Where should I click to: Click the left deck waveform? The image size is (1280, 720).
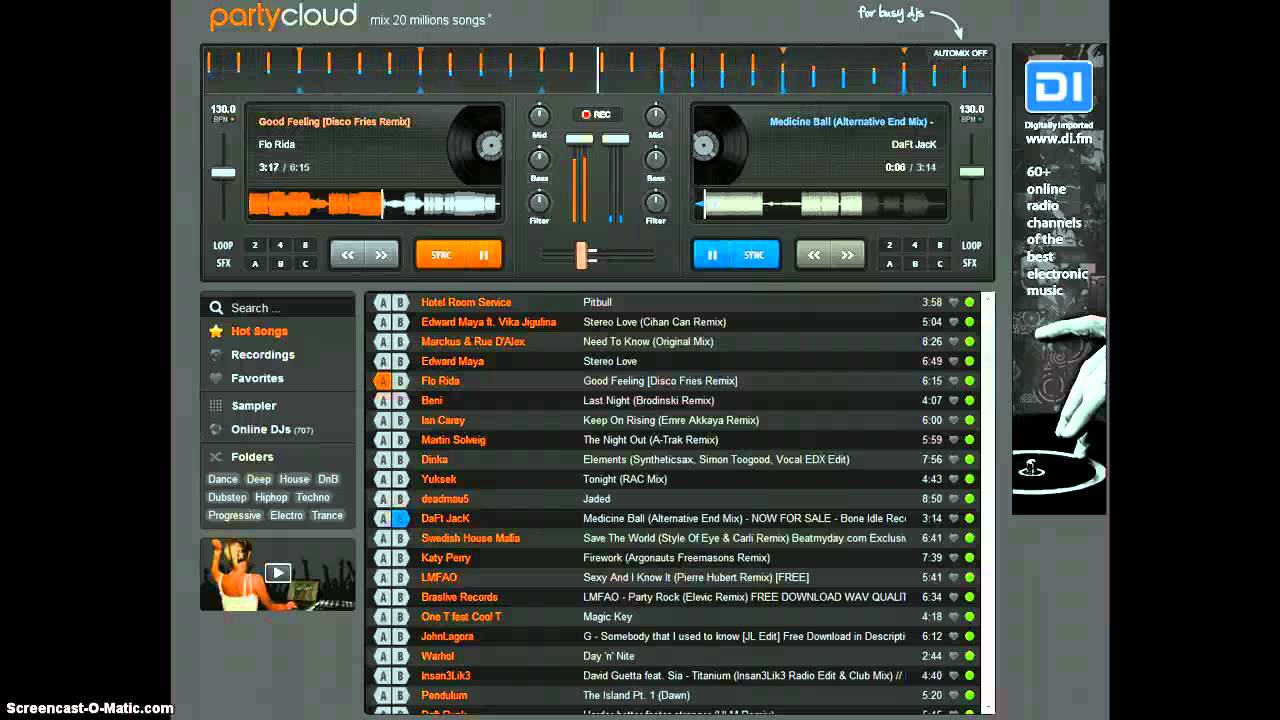(x=374, y=205)
